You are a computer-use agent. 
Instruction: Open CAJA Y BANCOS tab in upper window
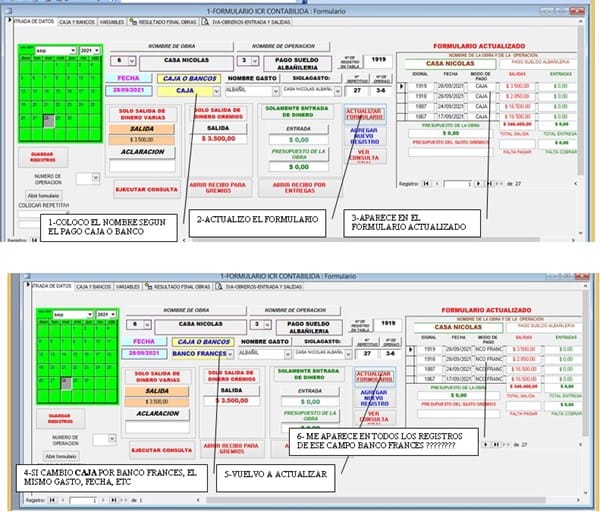pos(77,22)
